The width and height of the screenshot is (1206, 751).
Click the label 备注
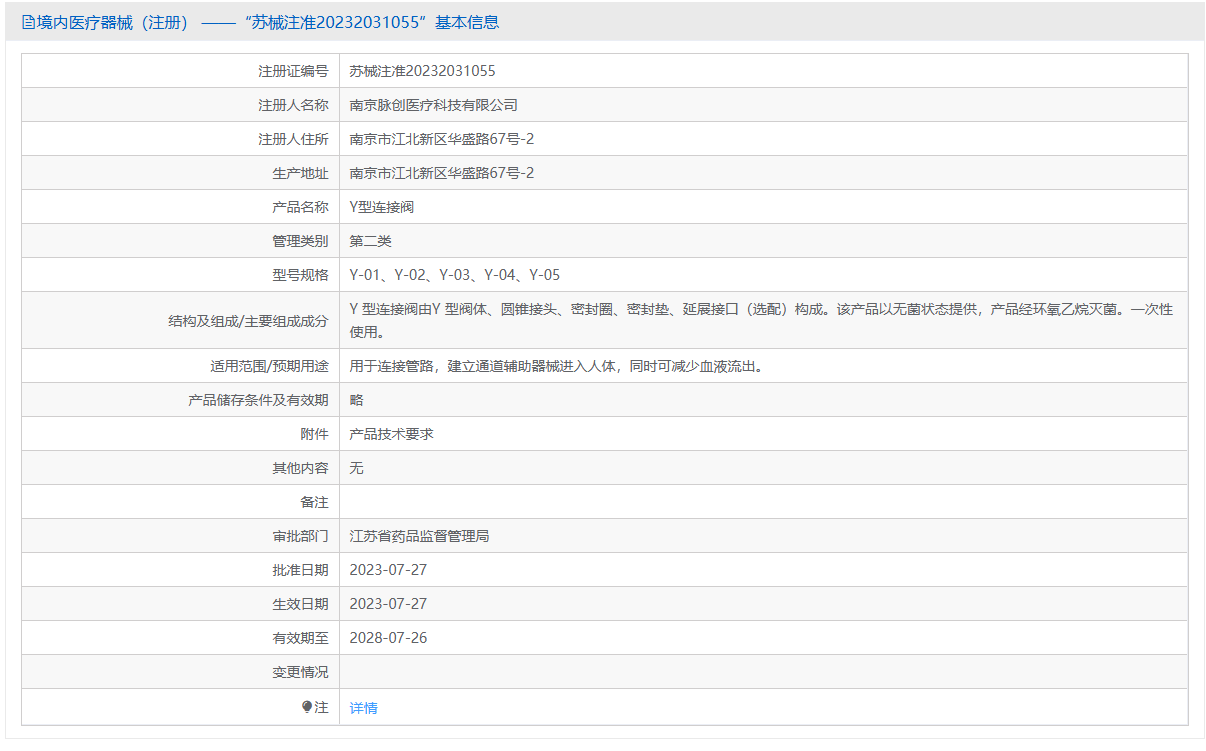[x=314, y=502]
